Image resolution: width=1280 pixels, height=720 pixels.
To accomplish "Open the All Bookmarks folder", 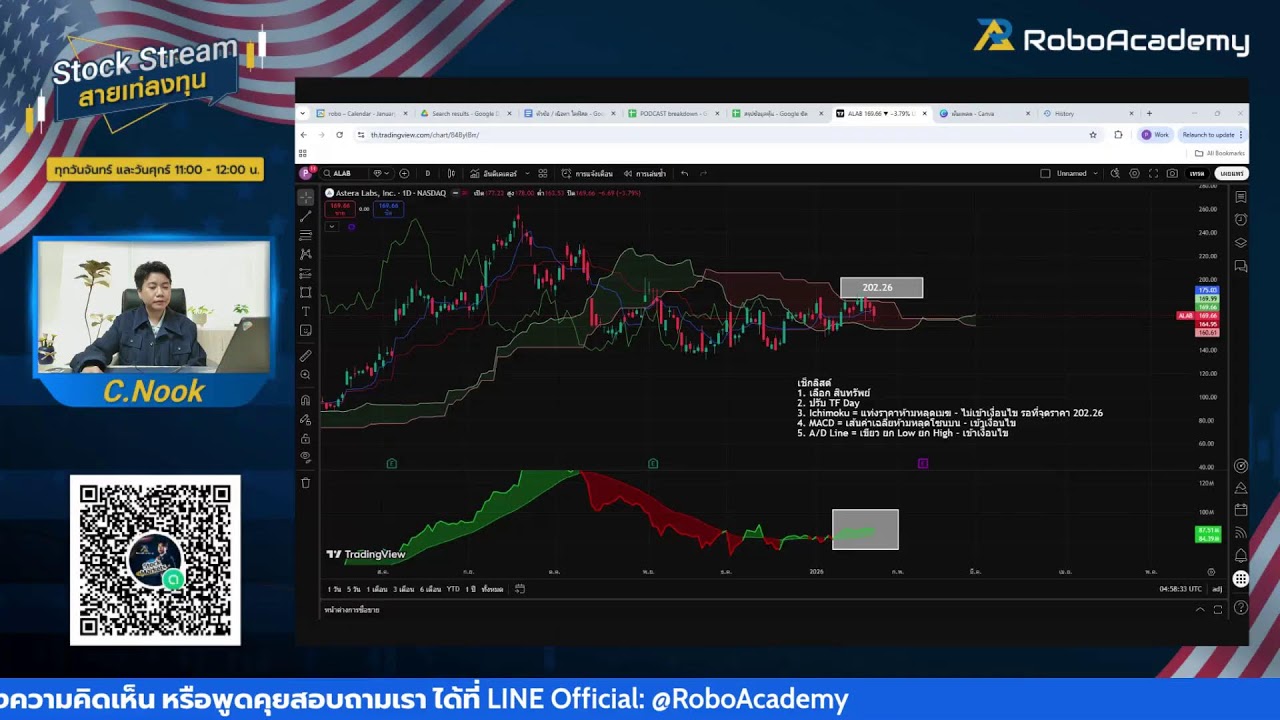I will (x=1220, y=153).
